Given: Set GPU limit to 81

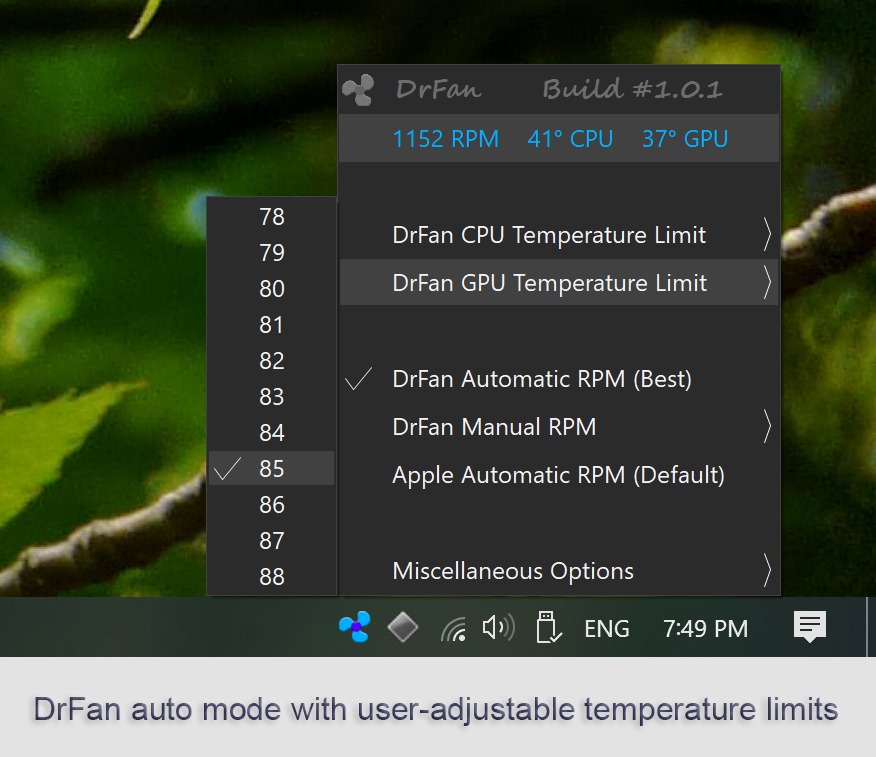Looking at the screenshot, I should tap(272, 325).
